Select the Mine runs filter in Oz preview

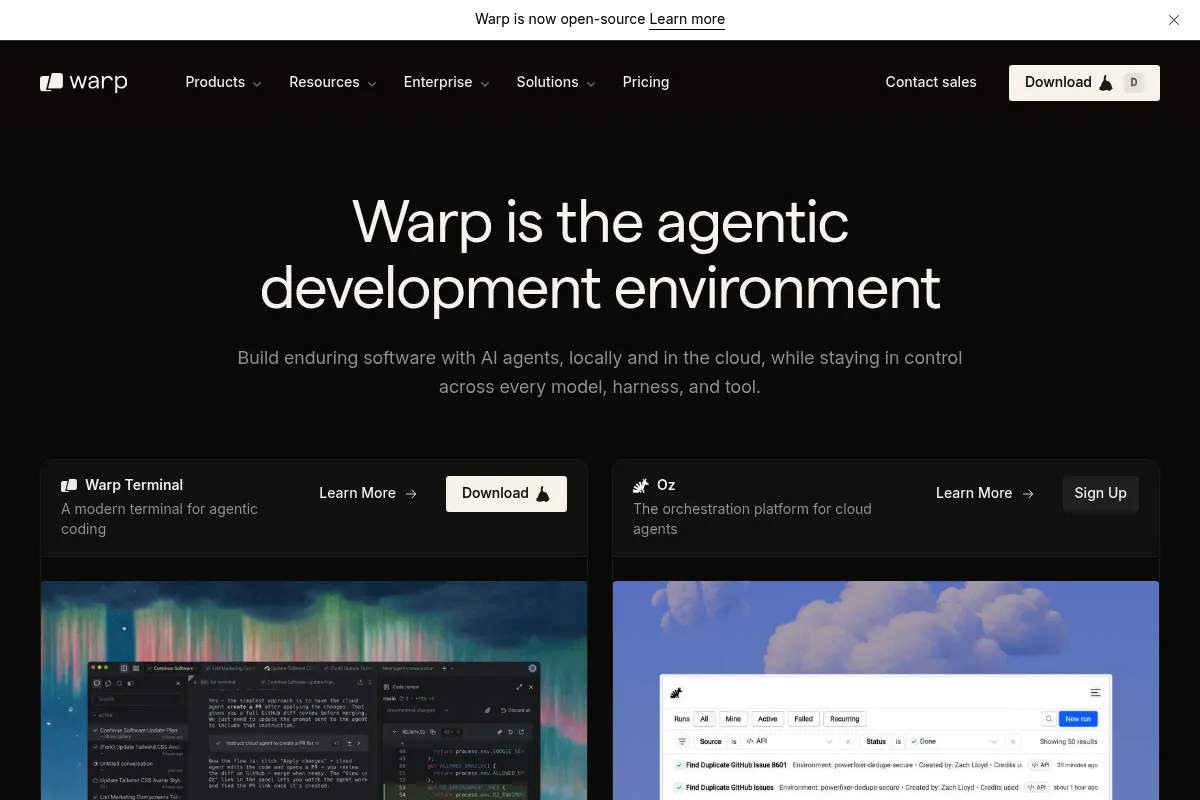(733, 719)
